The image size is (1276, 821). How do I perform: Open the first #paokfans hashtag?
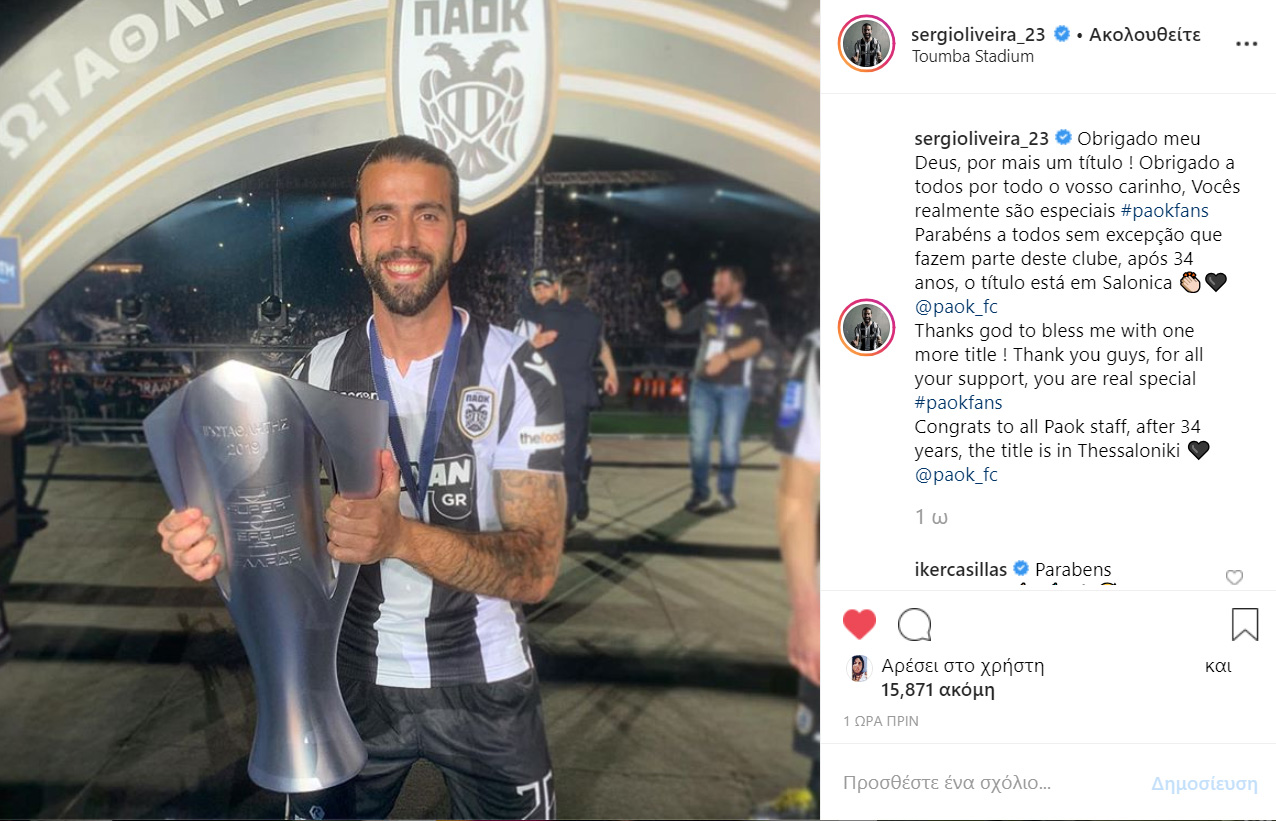pos(1163,211)
